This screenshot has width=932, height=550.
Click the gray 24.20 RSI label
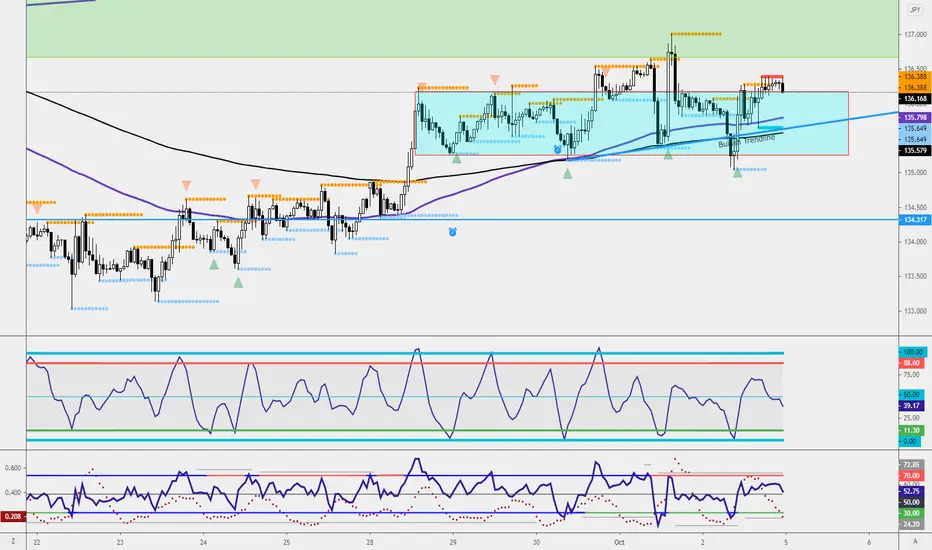[x=912, y=524]
